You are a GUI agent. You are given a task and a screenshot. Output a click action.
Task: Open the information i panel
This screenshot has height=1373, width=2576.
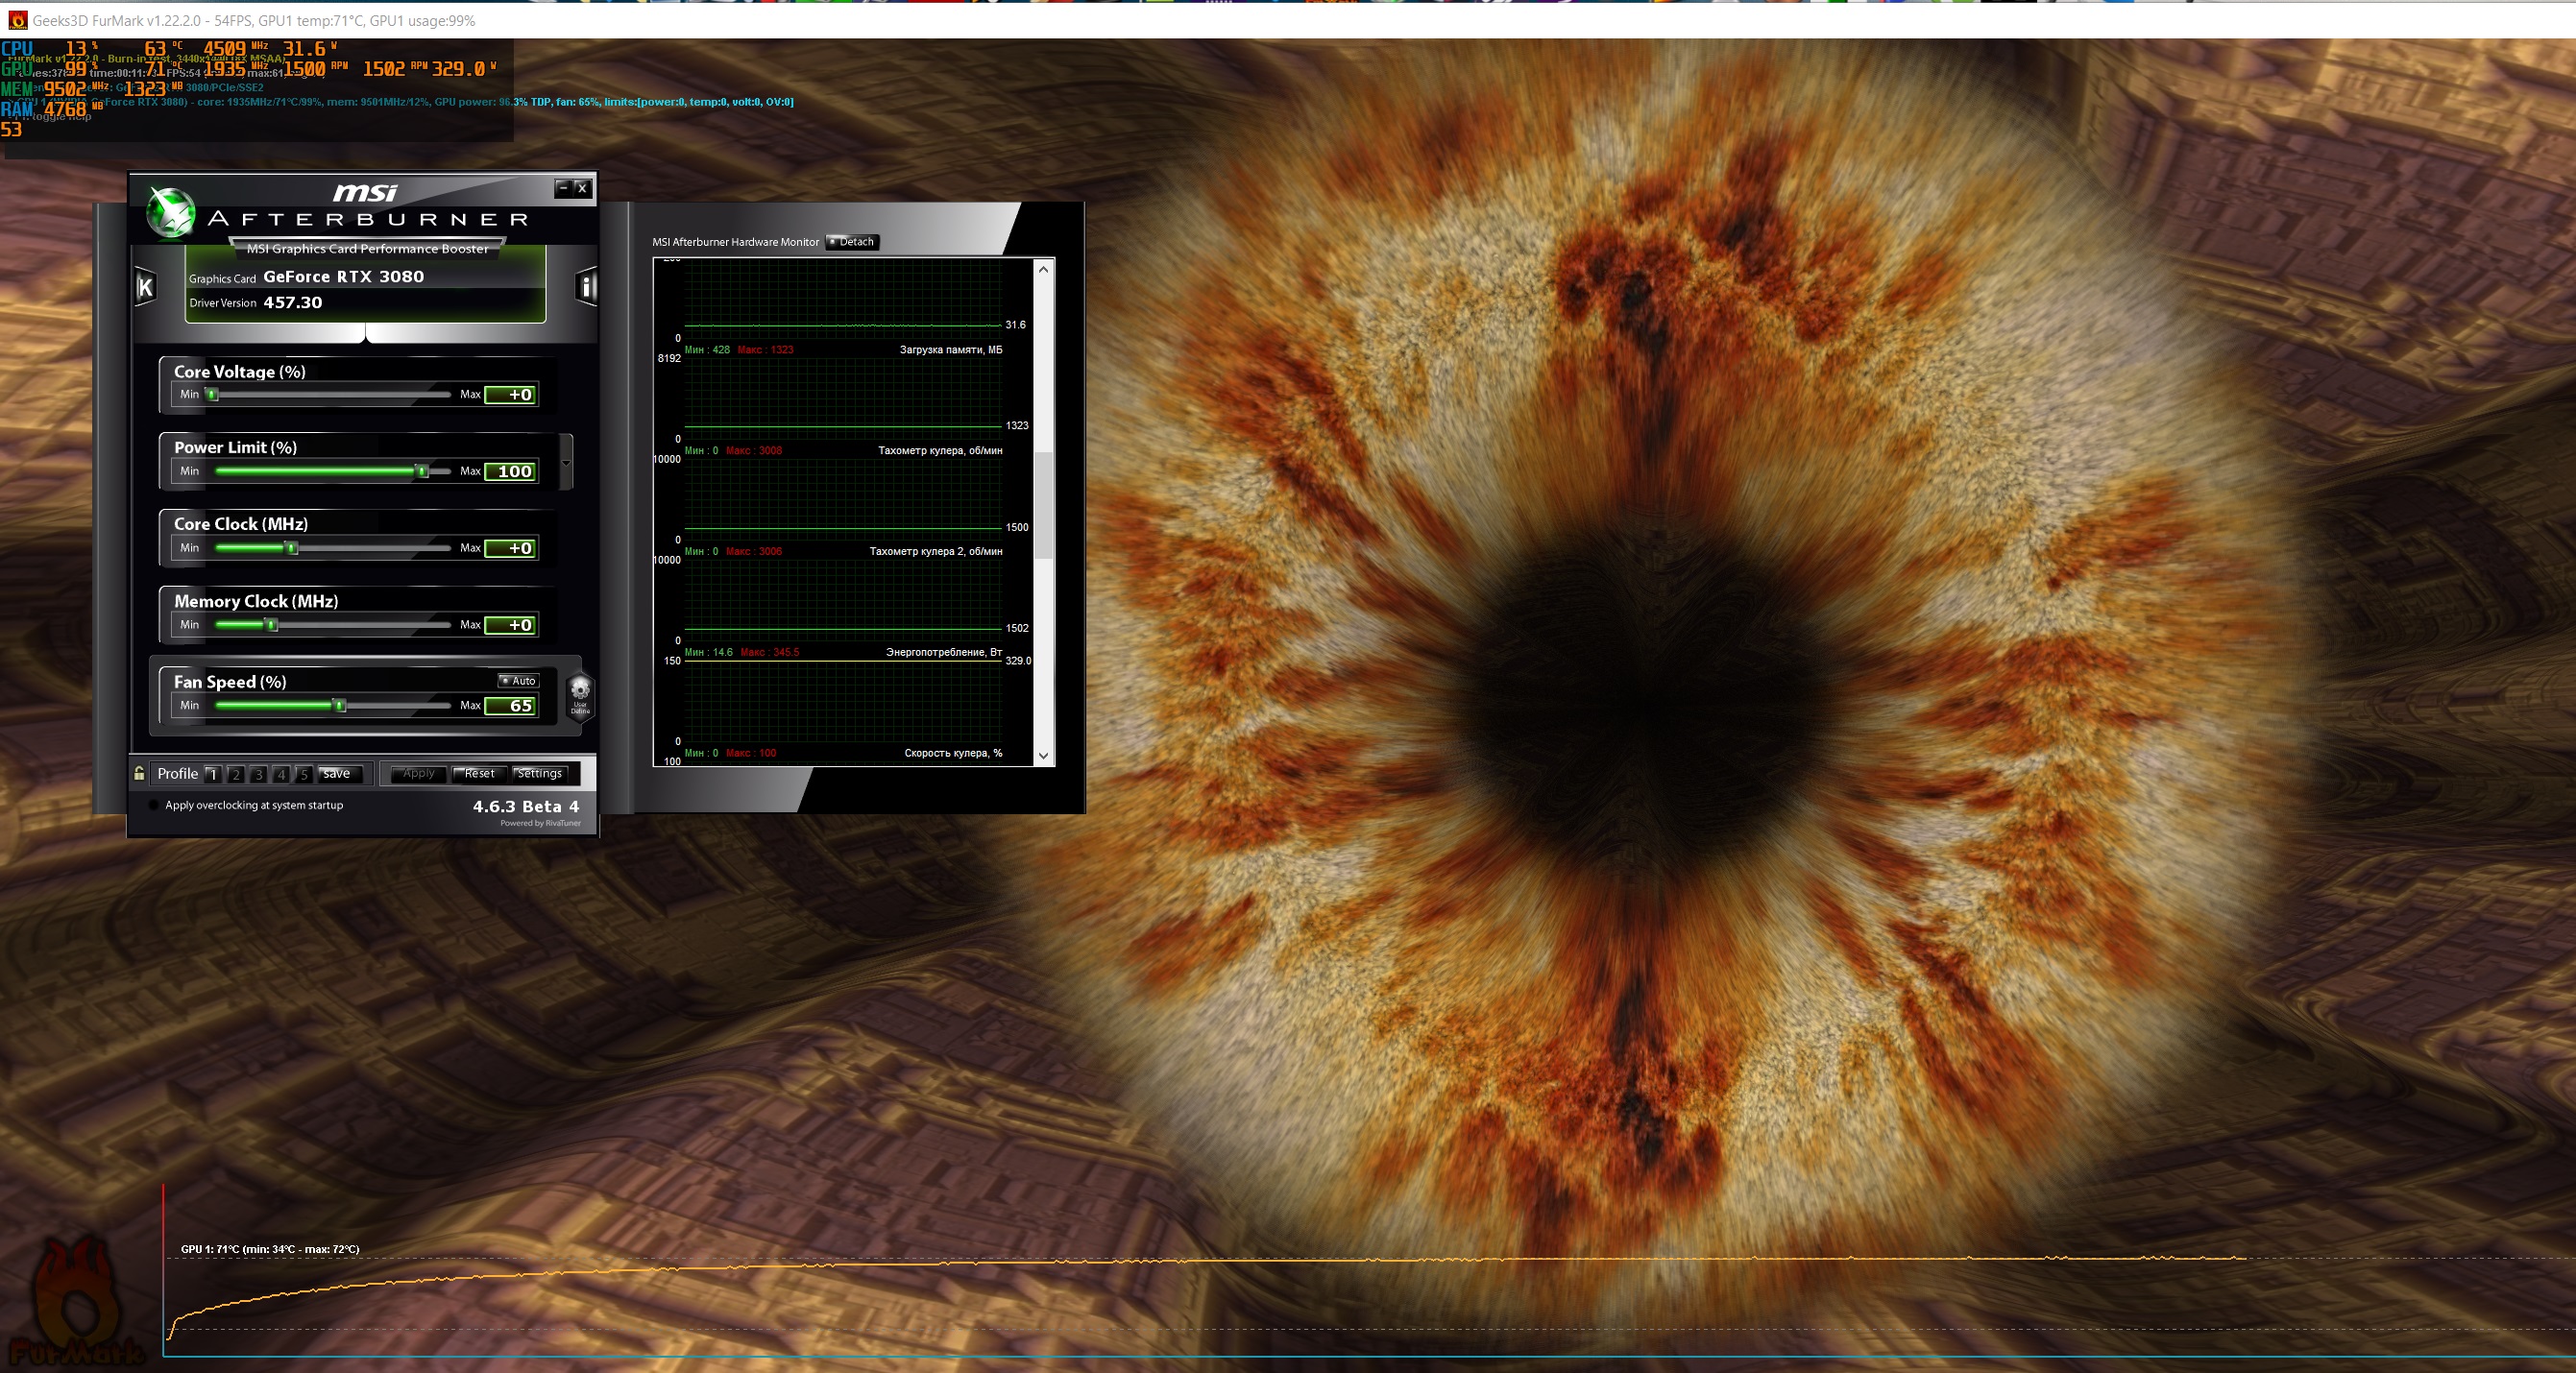point(587,287)
